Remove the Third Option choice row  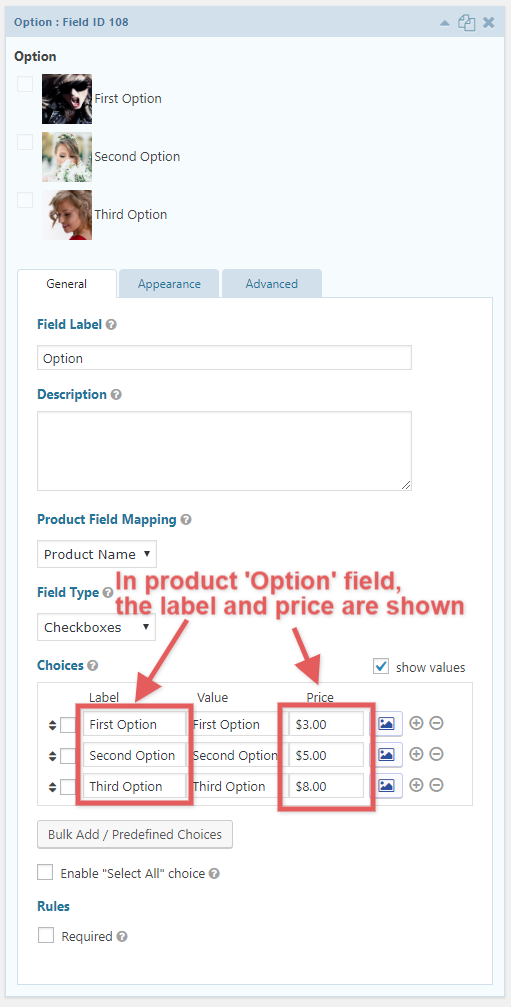click(x=437, y=785)
